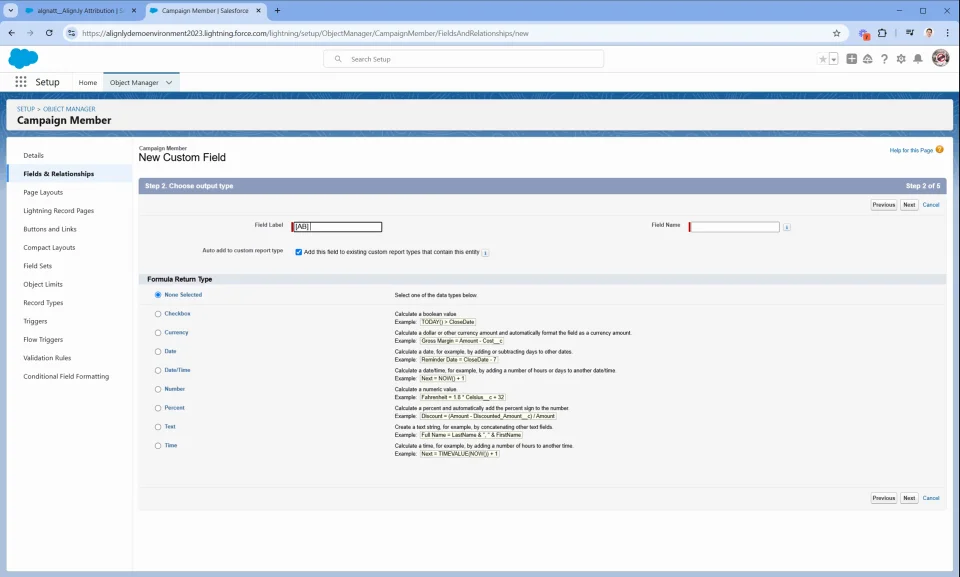Click the Field Name info icon
The width and height of the screenshot is (960, 577).
(x=787, y=227)
